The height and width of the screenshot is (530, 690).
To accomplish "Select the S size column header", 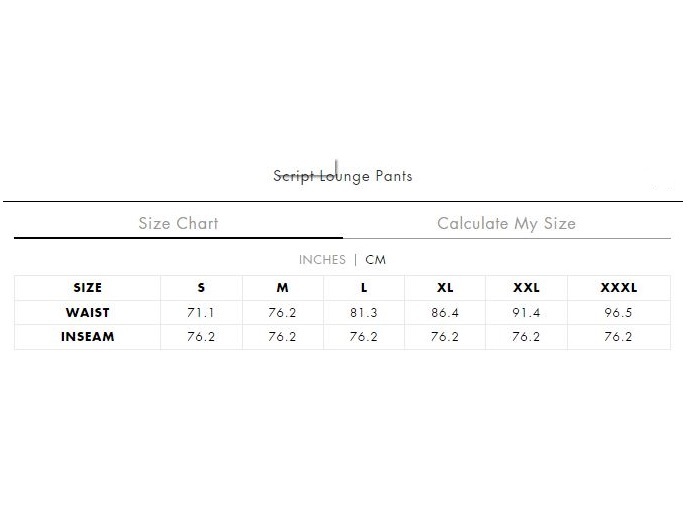I will (x=201, y=288).
